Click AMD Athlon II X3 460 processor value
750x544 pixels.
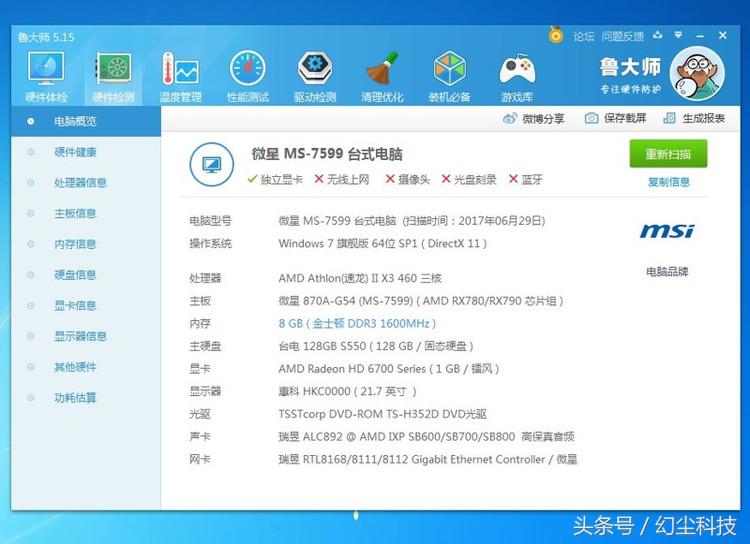360,278
